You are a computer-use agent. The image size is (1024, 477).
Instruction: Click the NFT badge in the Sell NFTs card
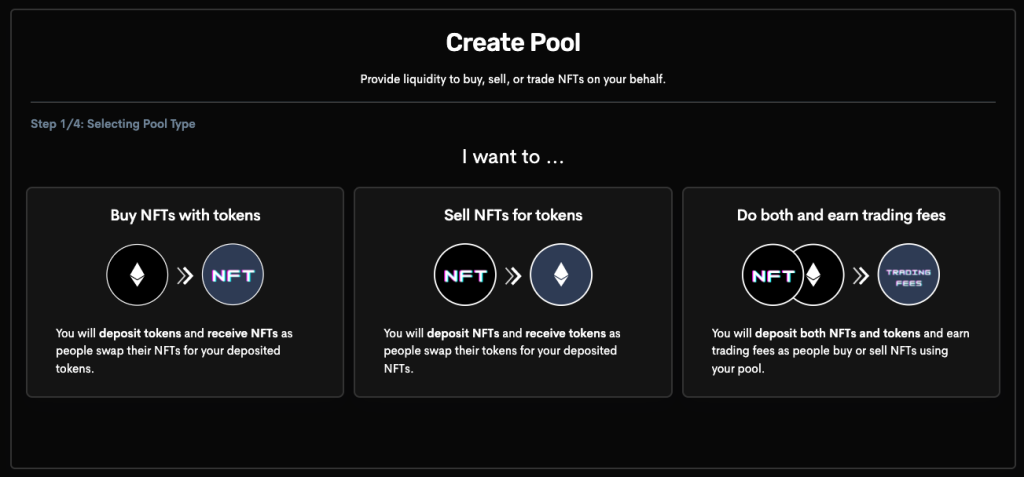click(x=465, y=274)
